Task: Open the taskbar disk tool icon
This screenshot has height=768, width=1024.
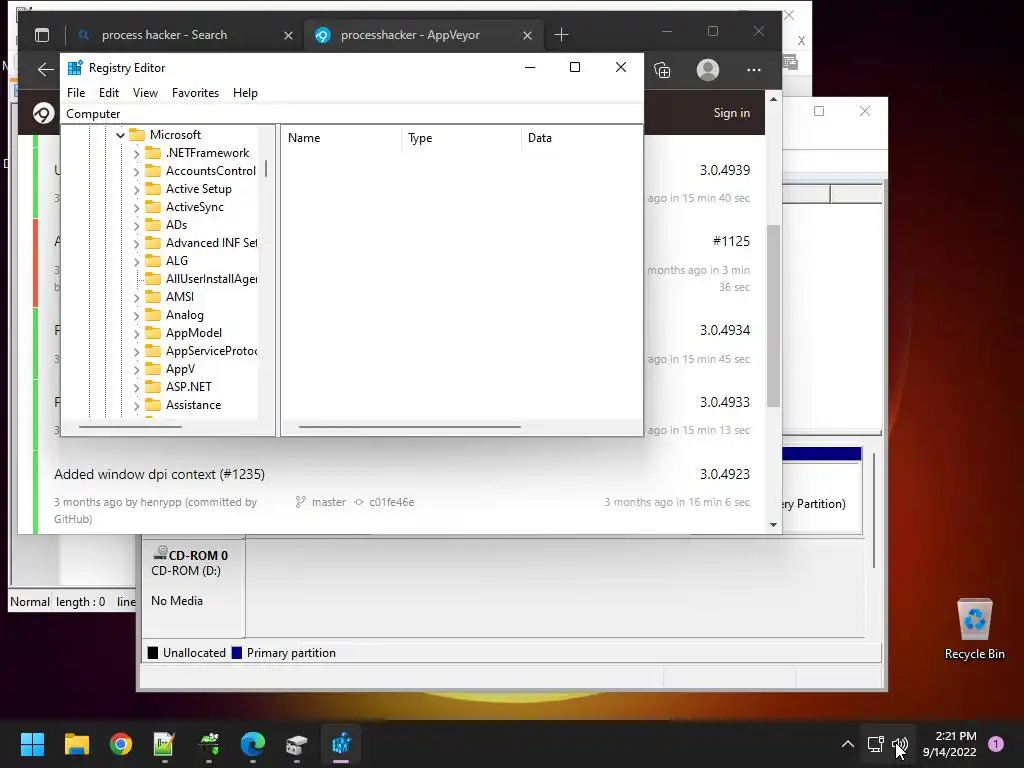Action: pos(296,744)
